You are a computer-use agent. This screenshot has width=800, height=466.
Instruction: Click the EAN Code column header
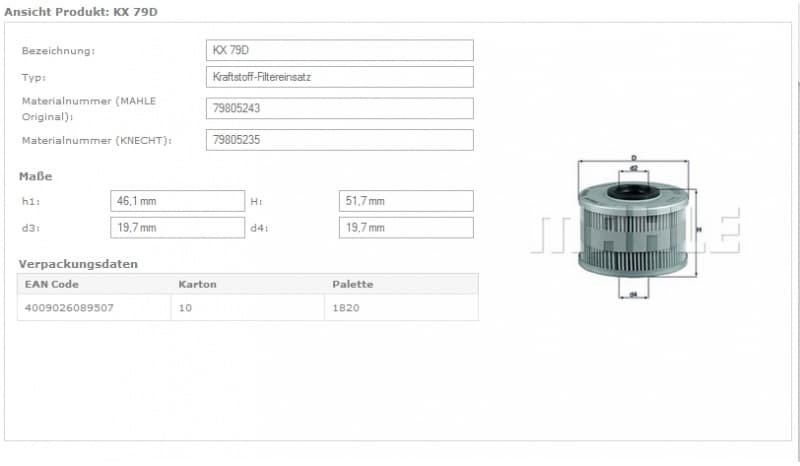(x=52, y=284)
